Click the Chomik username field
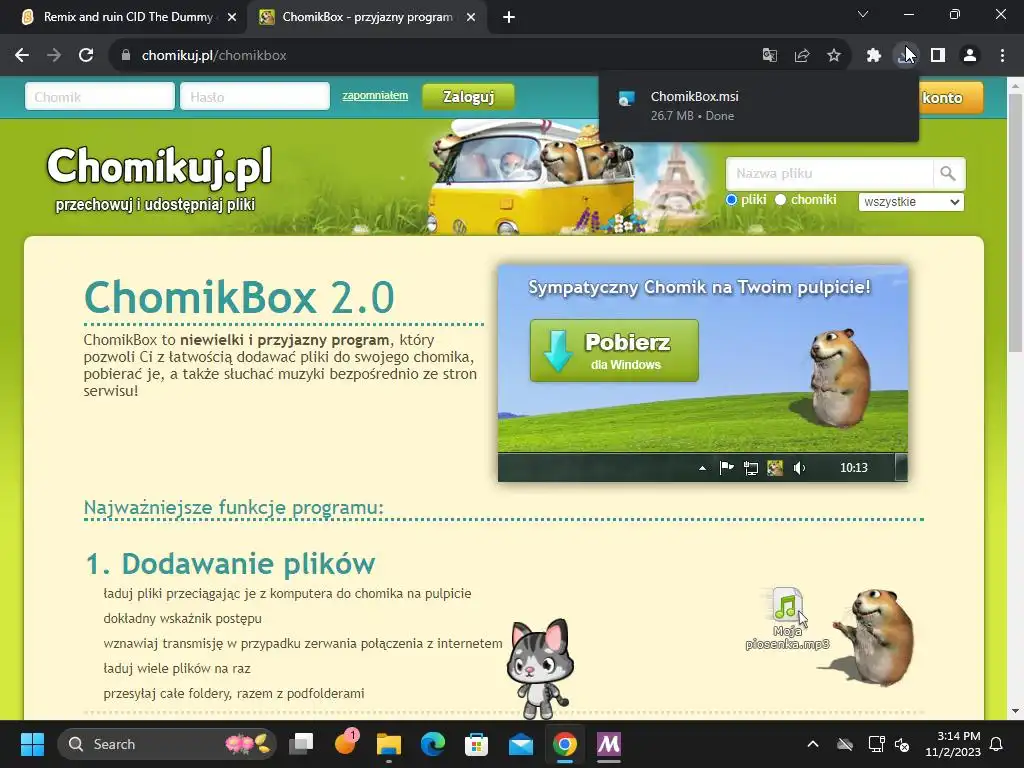Image resolution: width=1024 pixels, height=768 pixels. 100,97
